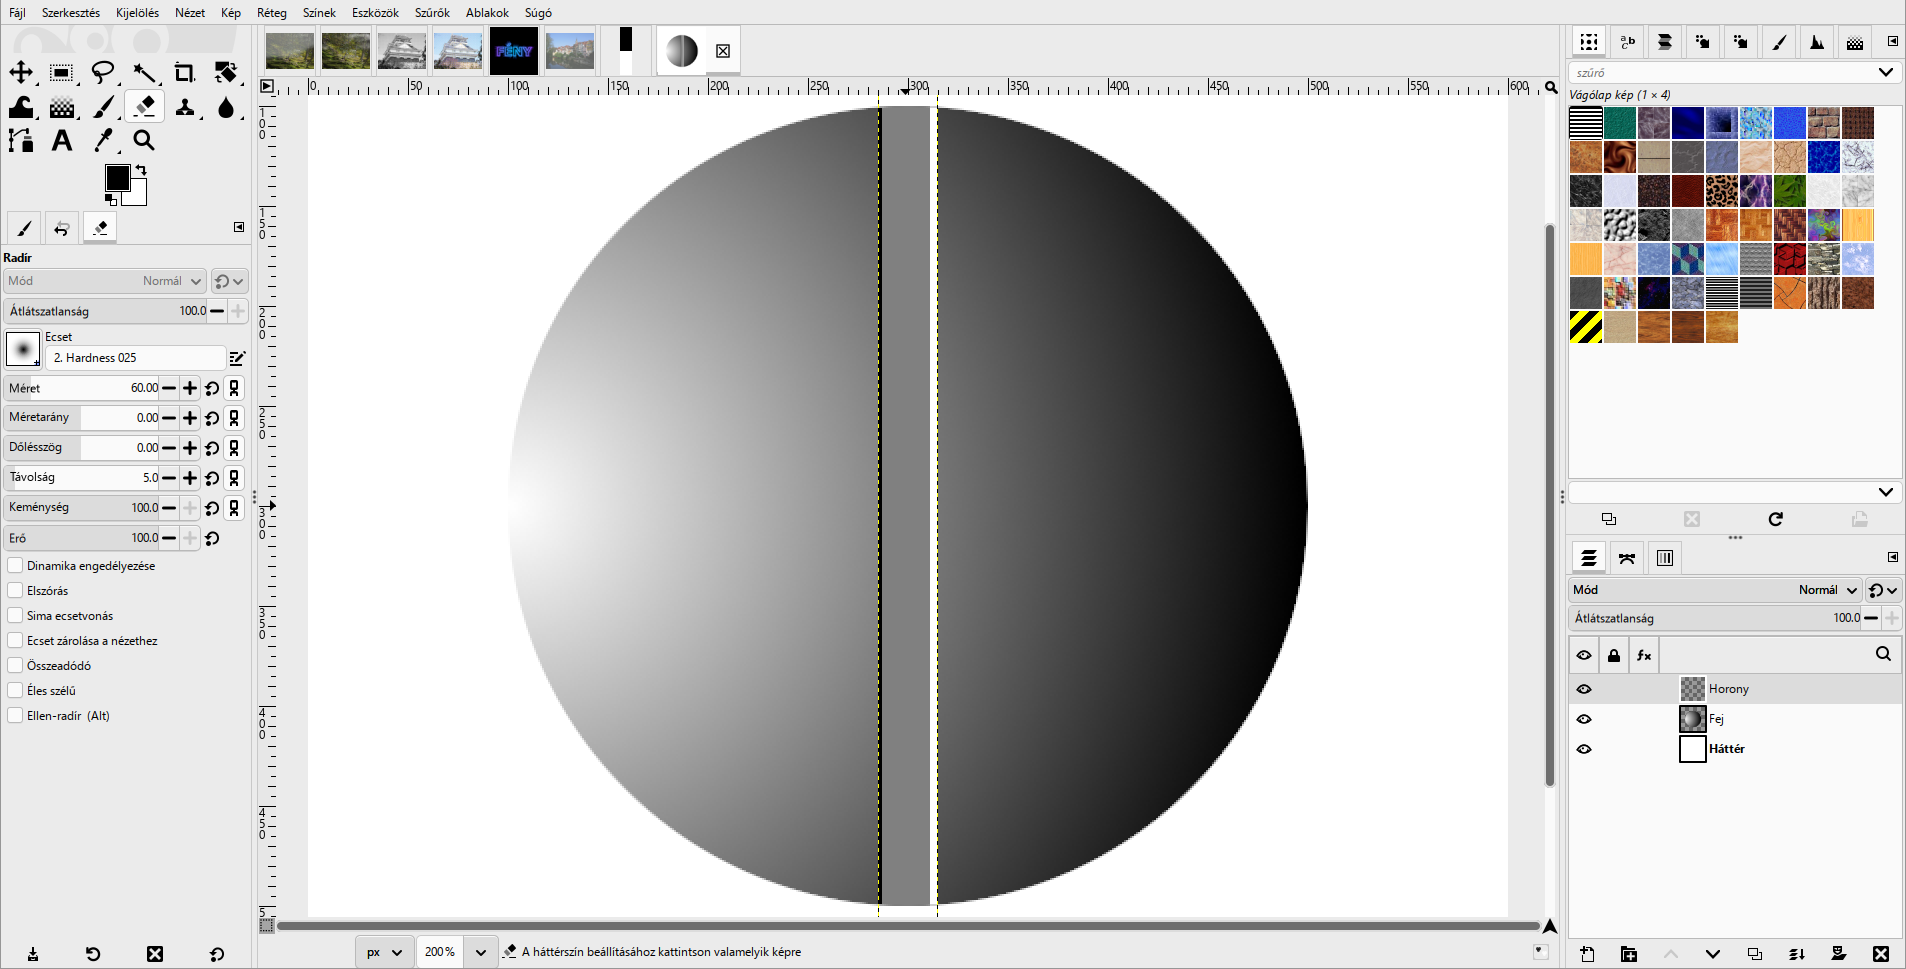Open the zoom percentage dropdown
The height and width of the screenshot is (969, 1906).
pyautogui.click(x=481, y=952)
